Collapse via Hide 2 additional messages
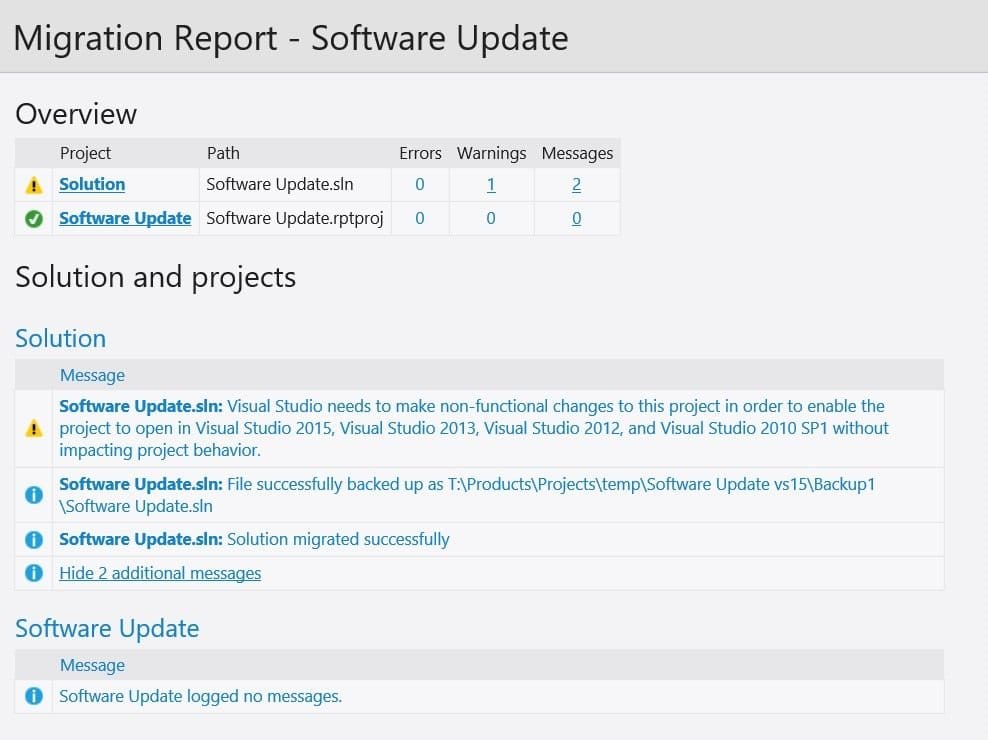988x740 pixels. point(160,573)
